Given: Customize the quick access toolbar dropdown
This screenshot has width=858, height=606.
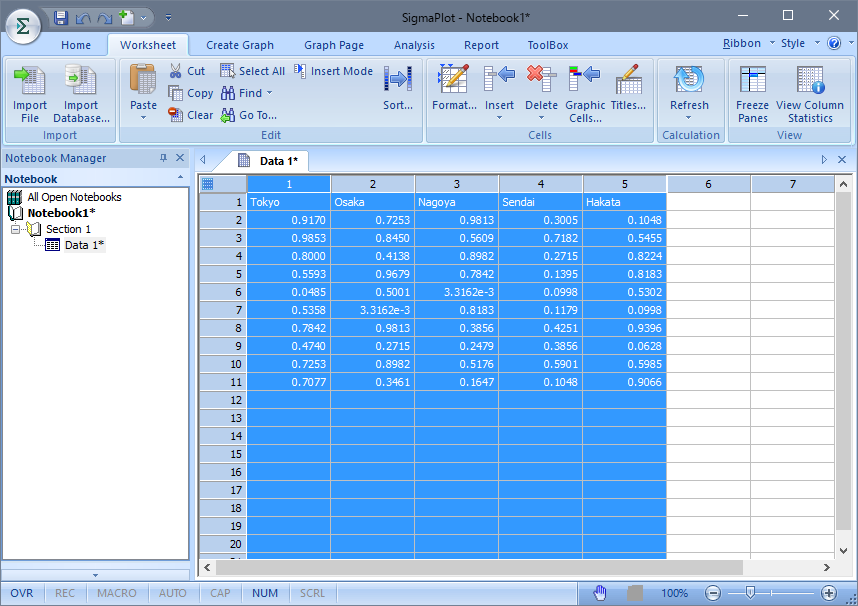Looking at the screenshot, I should coord(169,18).
